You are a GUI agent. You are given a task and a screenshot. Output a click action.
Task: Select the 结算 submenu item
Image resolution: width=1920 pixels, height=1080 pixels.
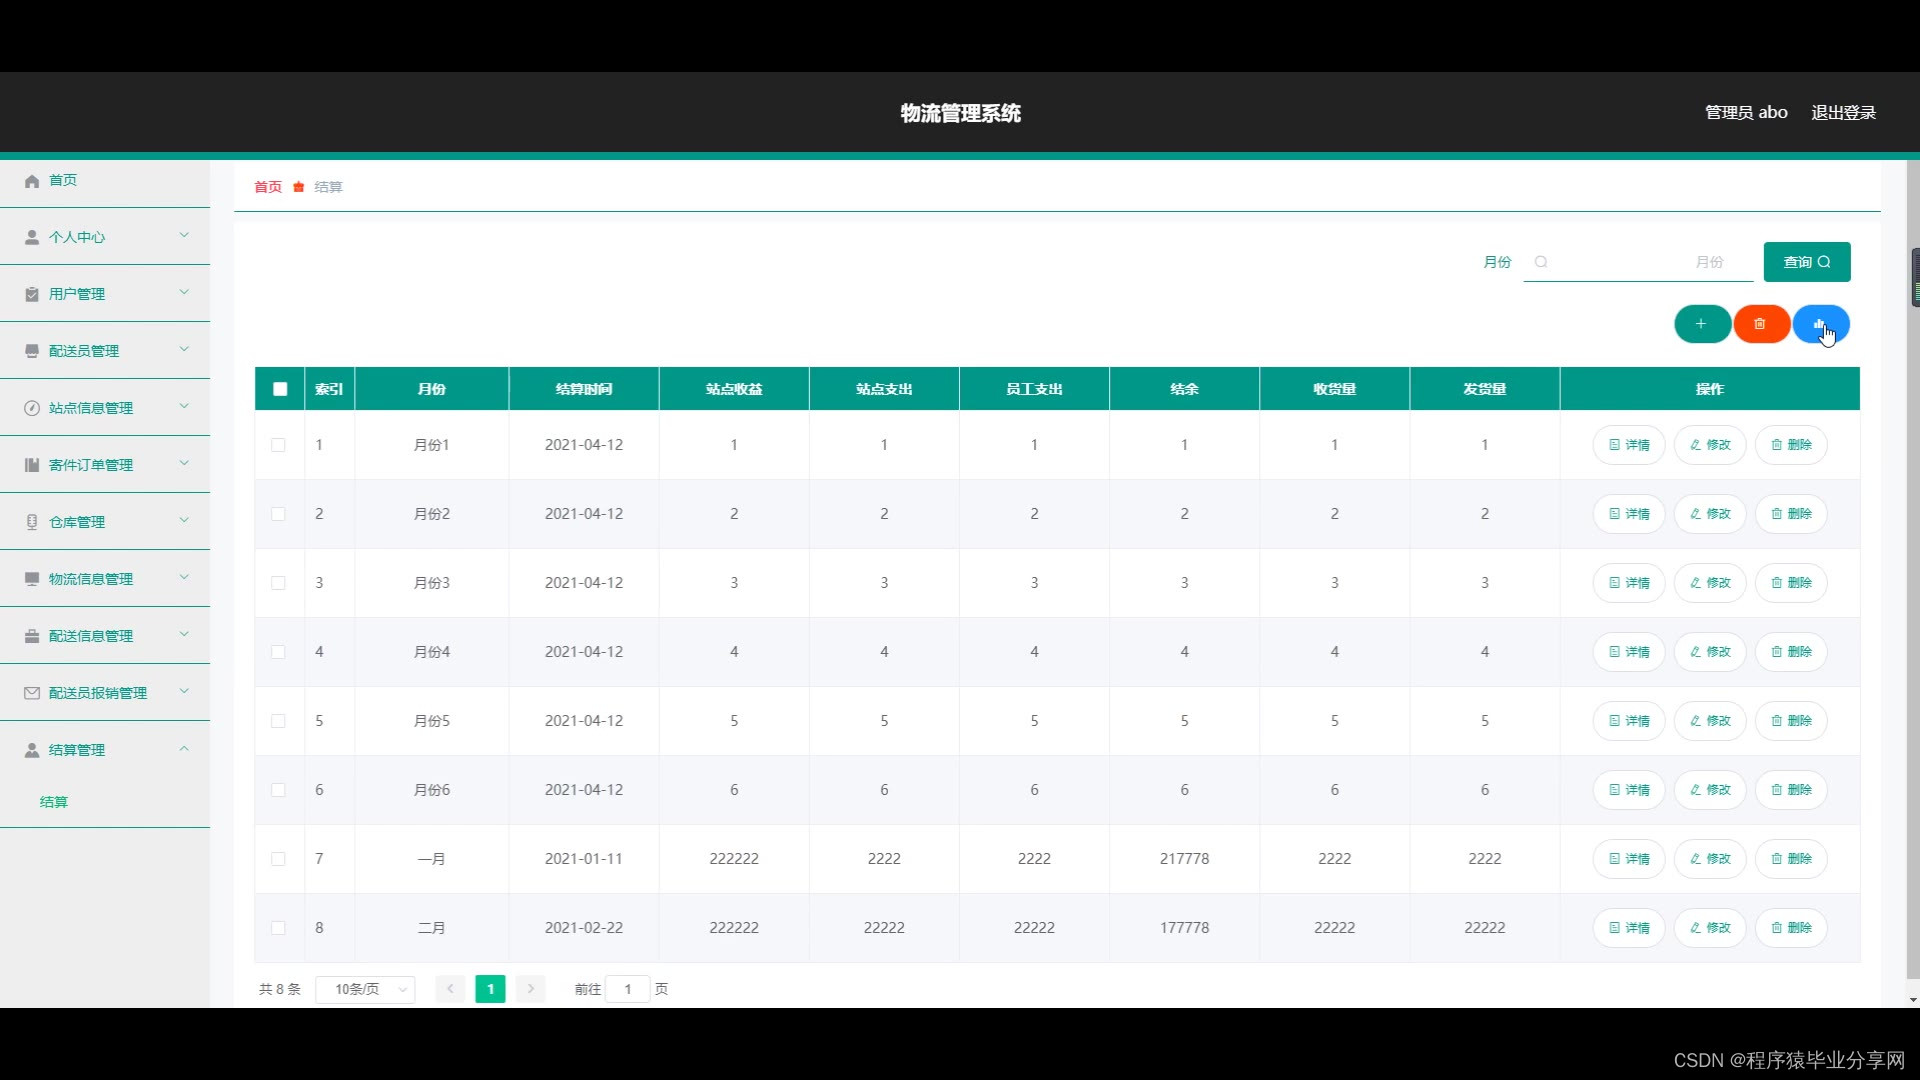(x=54, y=802)
